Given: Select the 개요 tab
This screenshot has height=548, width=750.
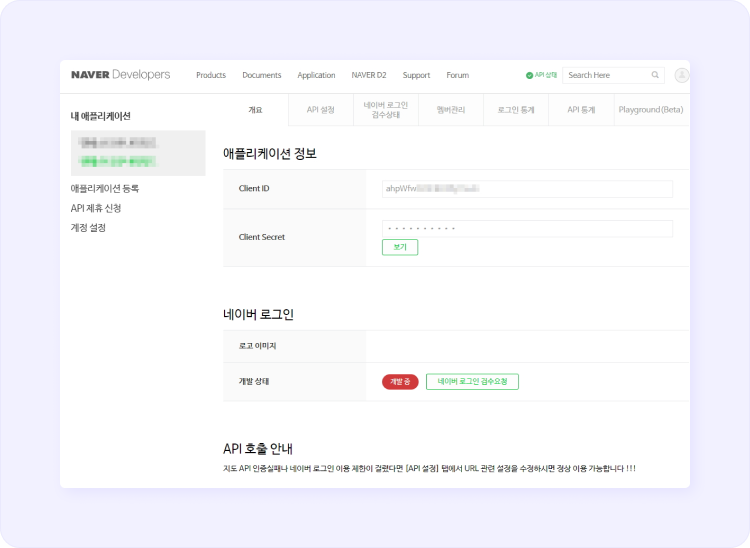Looking at the screenshot, I should [x=255, y=110].
